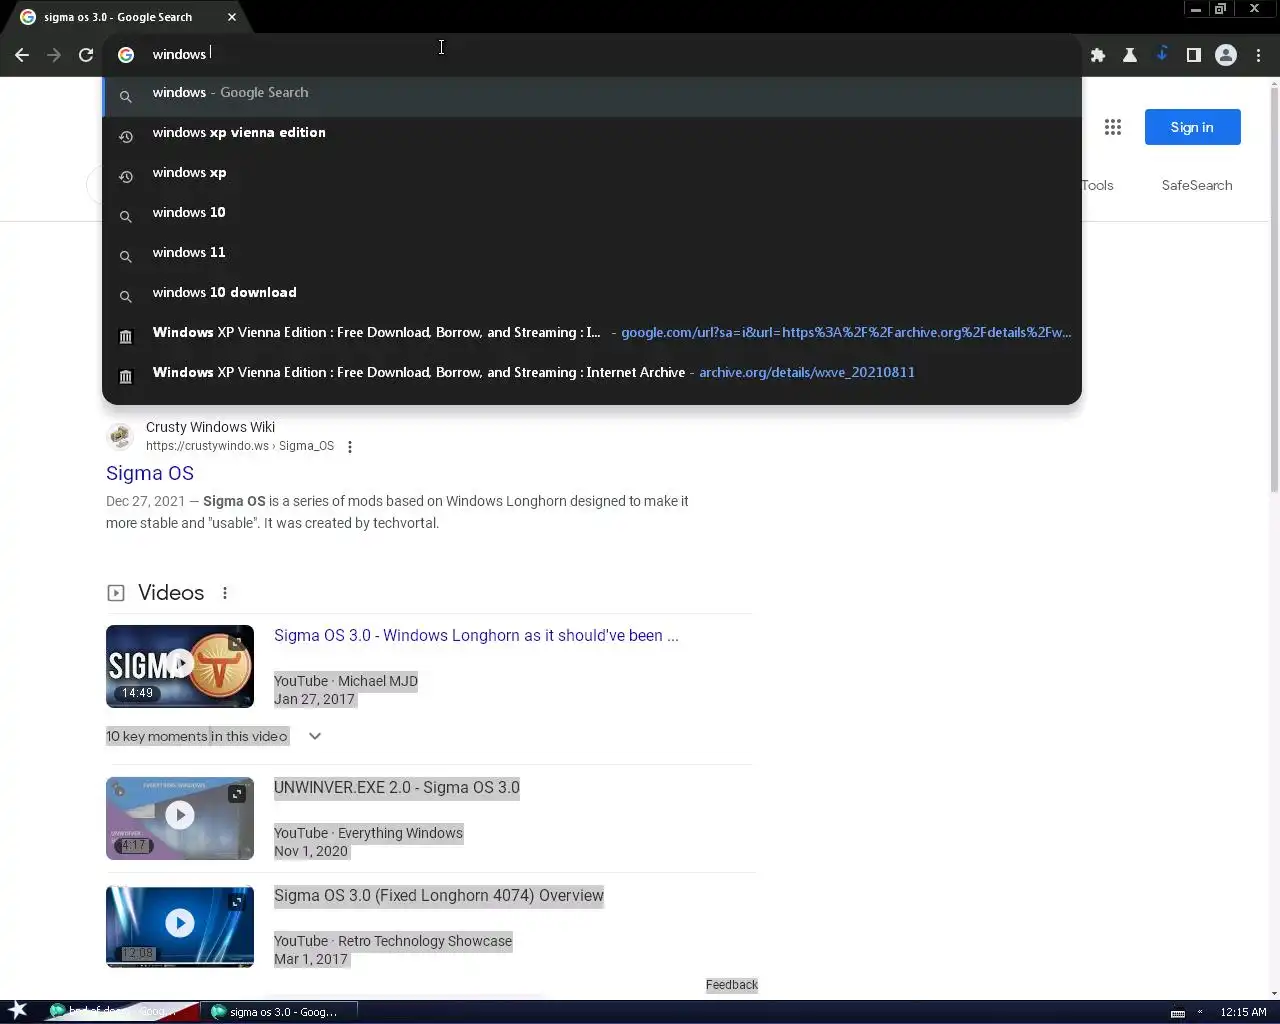This screenshot has width=1280, height=1024.
Task: Click the 'Crusty Windows Wiki' site name
Action: point(210,427)
